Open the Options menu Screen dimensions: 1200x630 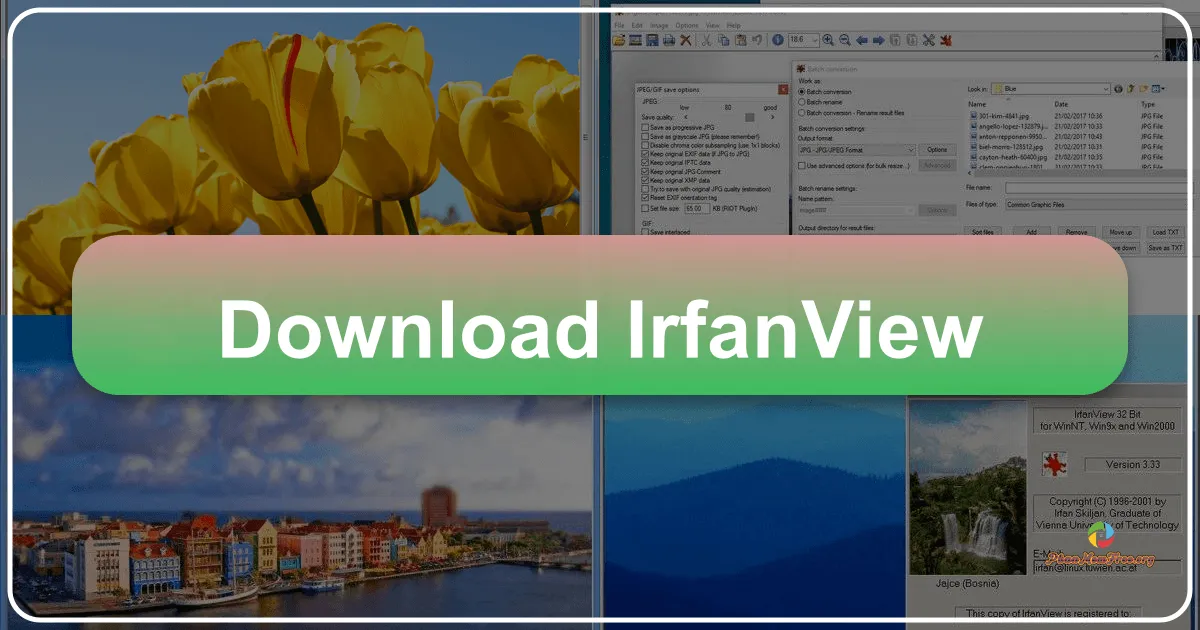click(688, 25)
